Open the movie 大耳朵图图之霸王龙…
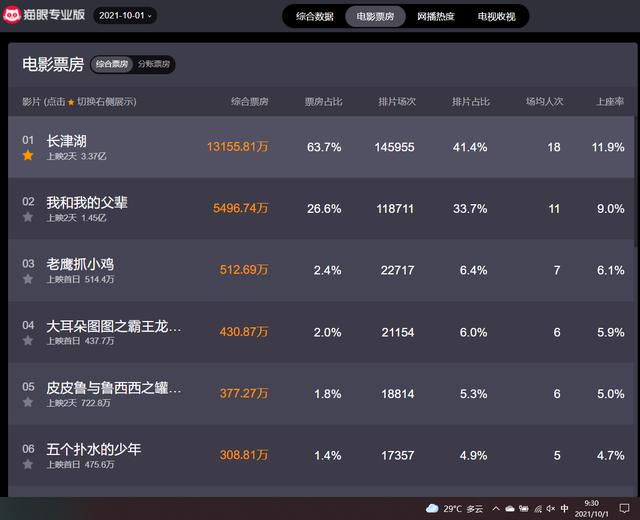This screenshot has width=640, height=520. point(113,327)
